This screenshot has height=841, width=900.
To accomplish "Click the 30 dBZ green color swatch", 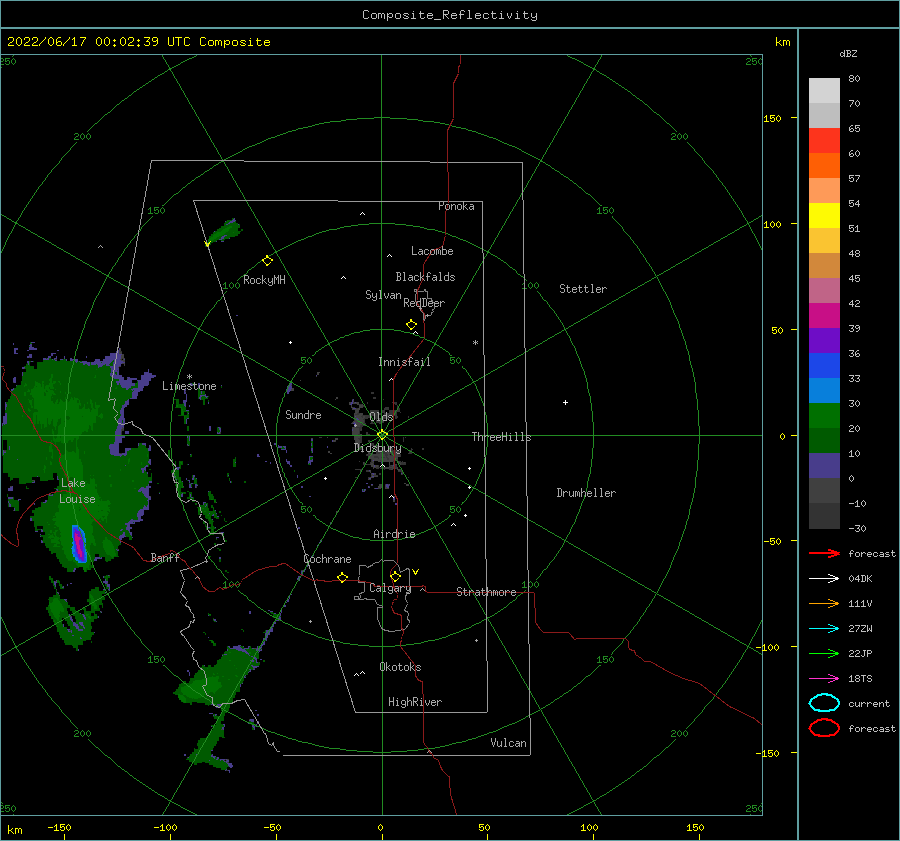I will coord(824,416).
